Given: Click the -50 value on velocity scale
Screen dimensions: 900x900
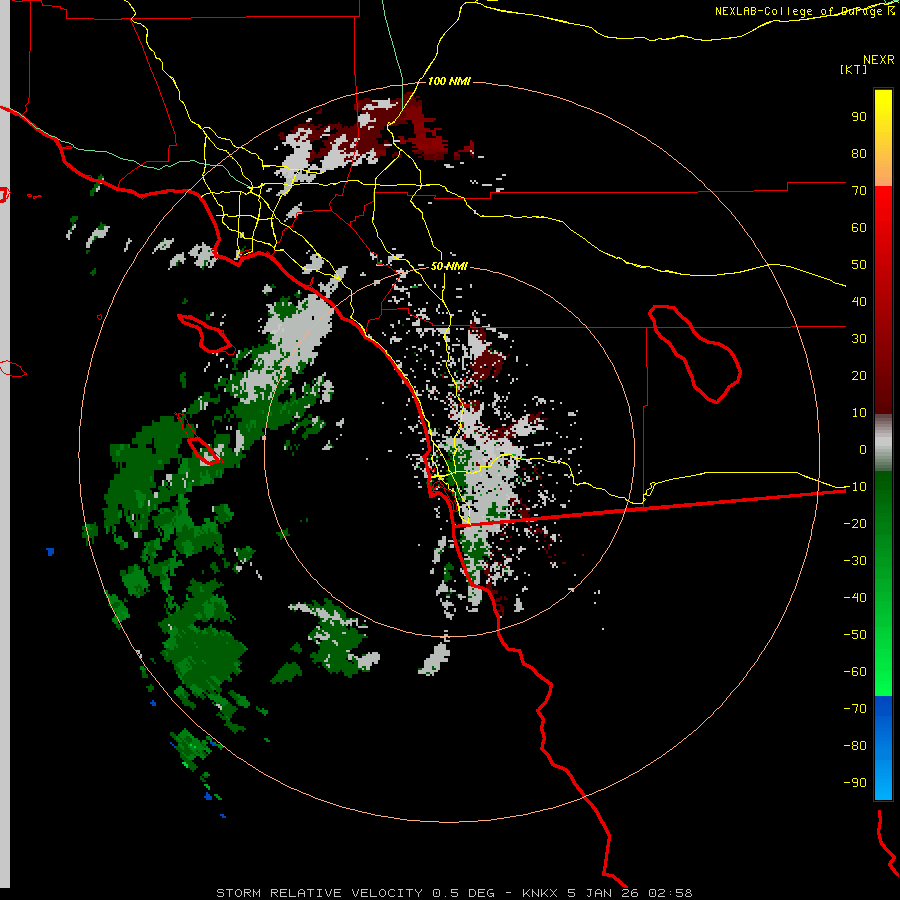Looking at the screenshot, I should click(855, 635).
